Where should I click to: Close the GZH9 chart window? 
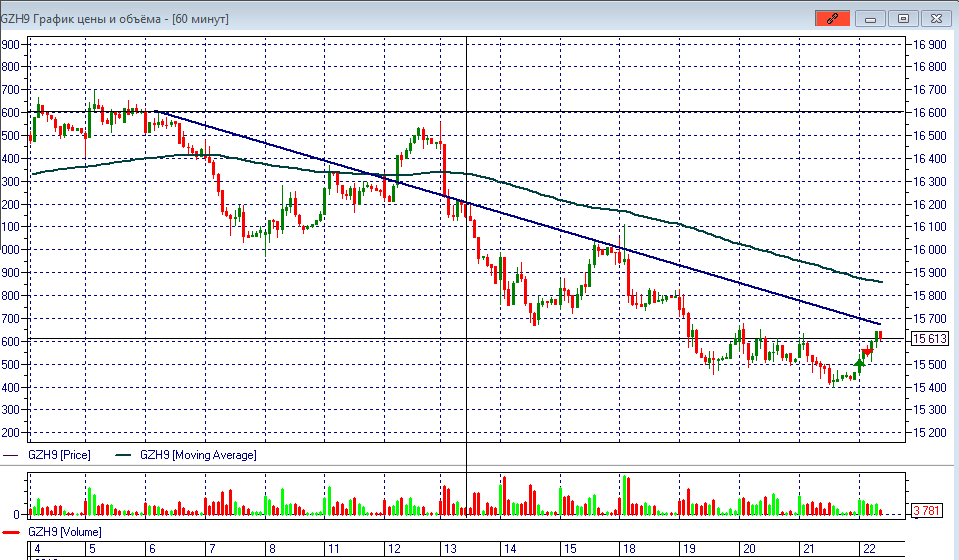coord(935,18)
